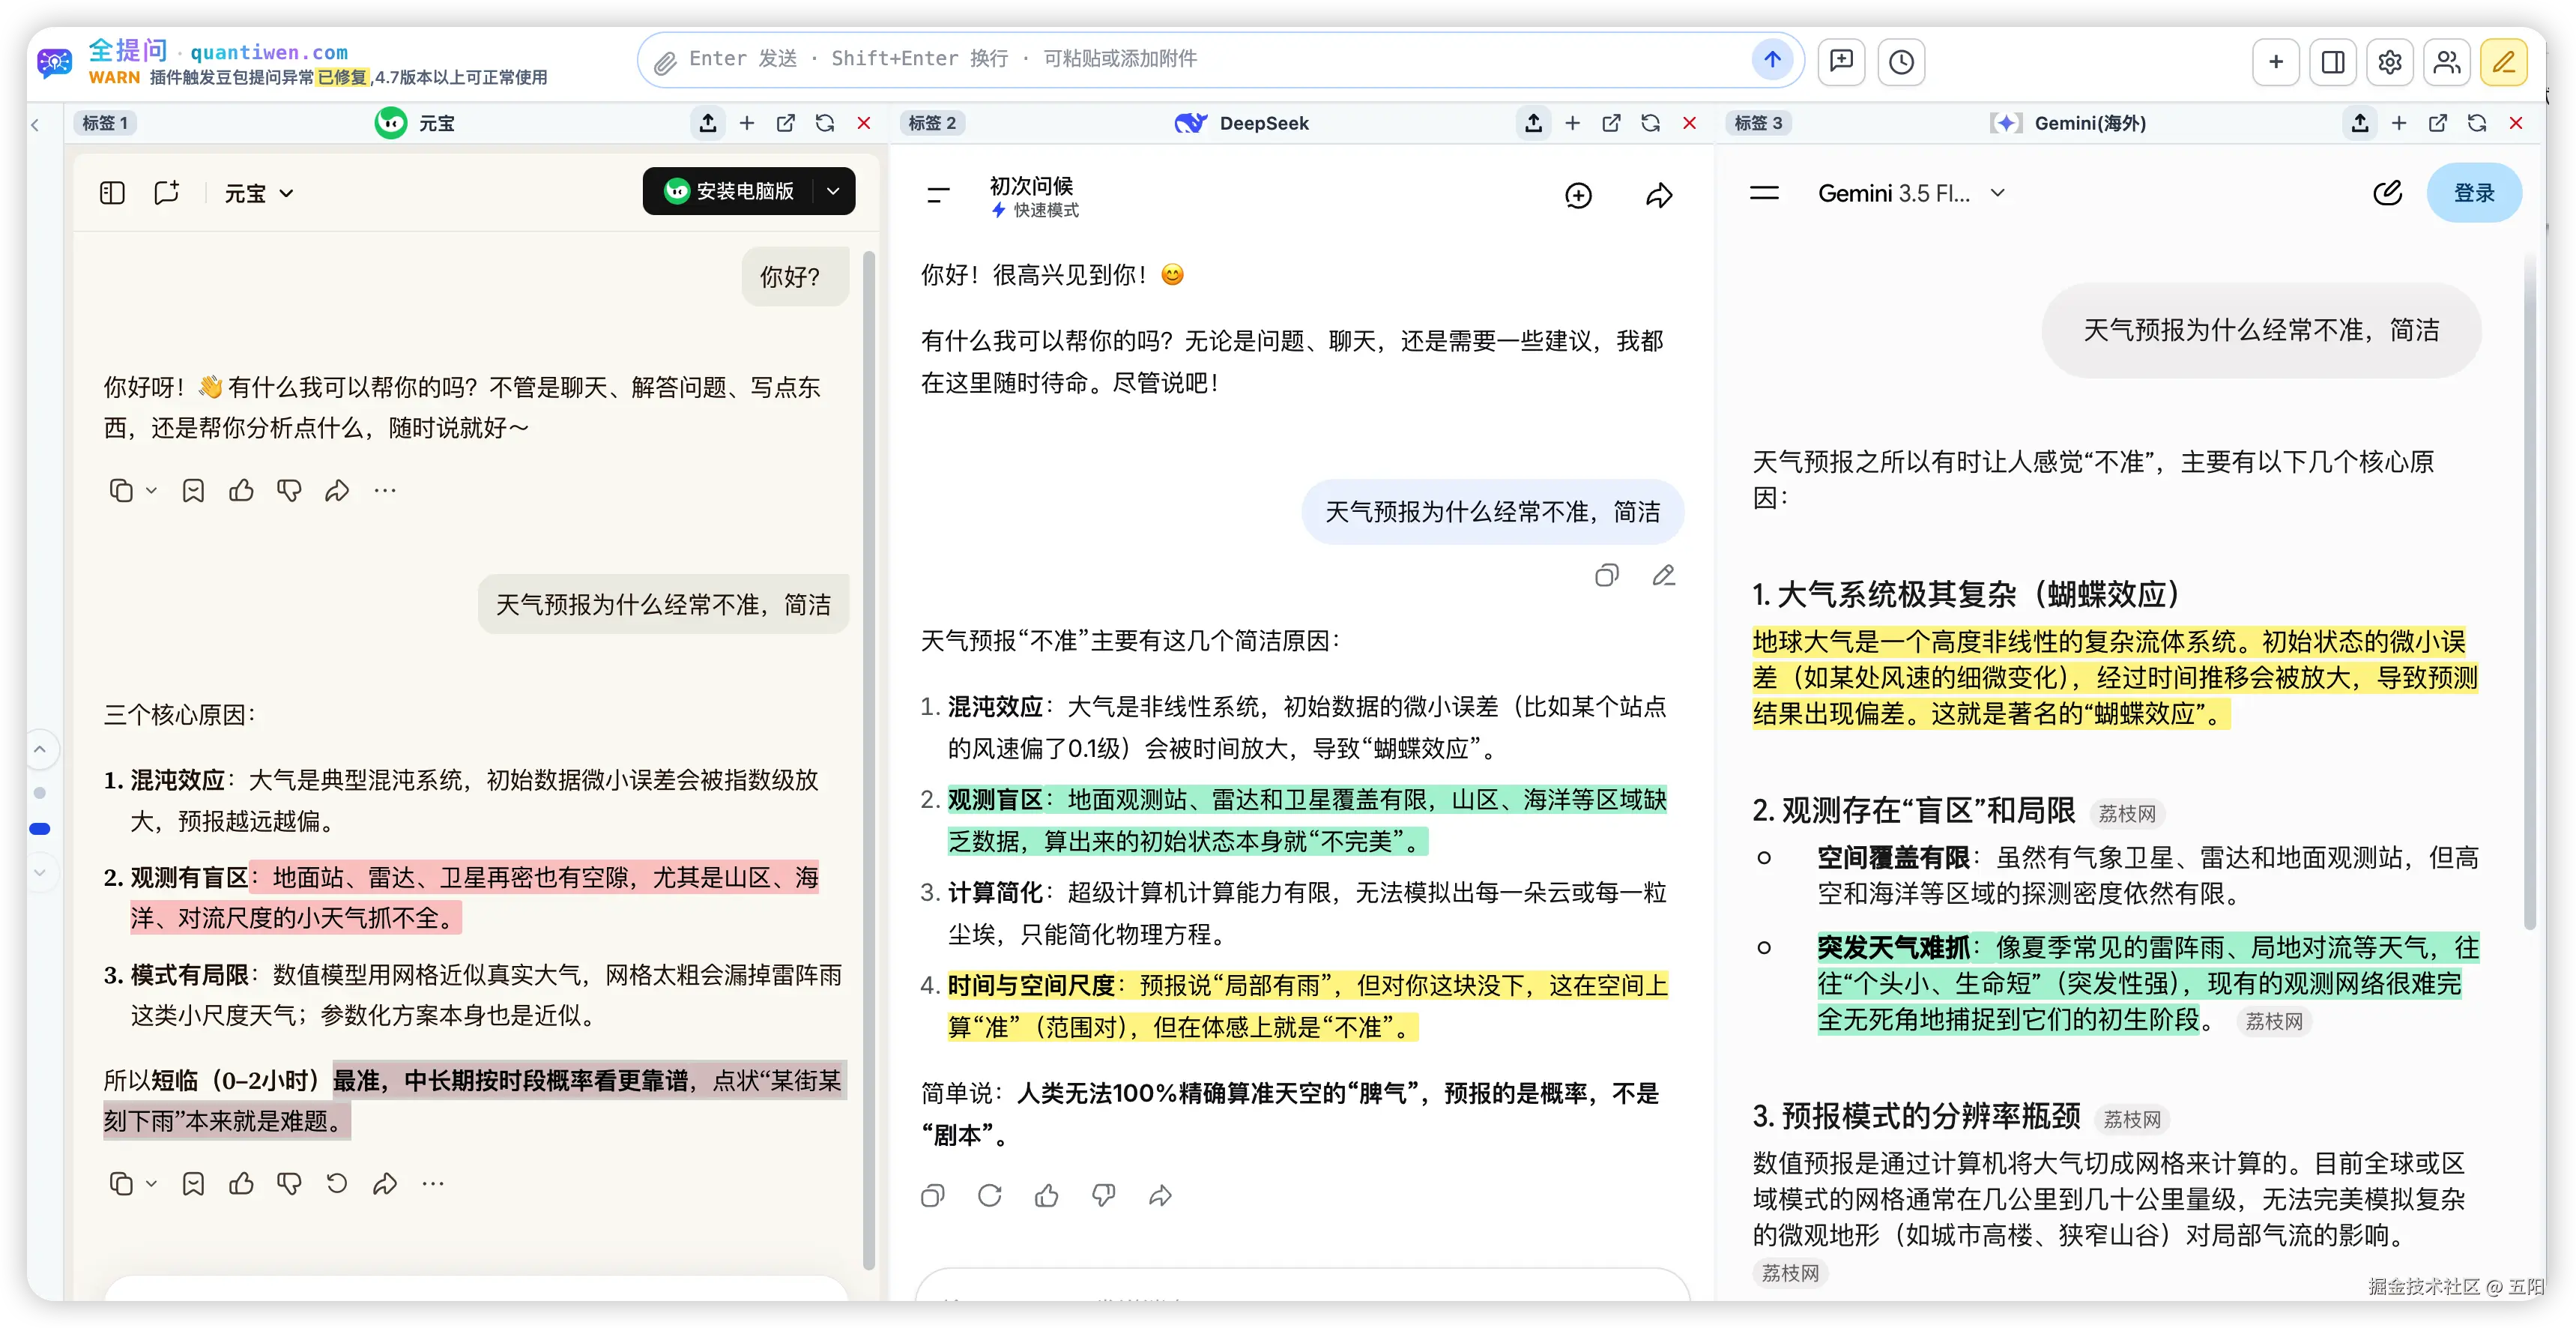Click the upload icon in the 元宝 tab header
This screenshot has height=1328, width=2576.
[x=708, y=123]
